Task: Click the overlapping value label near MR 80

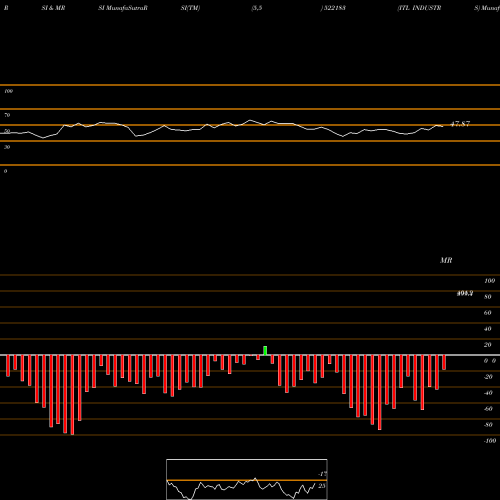Action: click(x=465, y=293)
